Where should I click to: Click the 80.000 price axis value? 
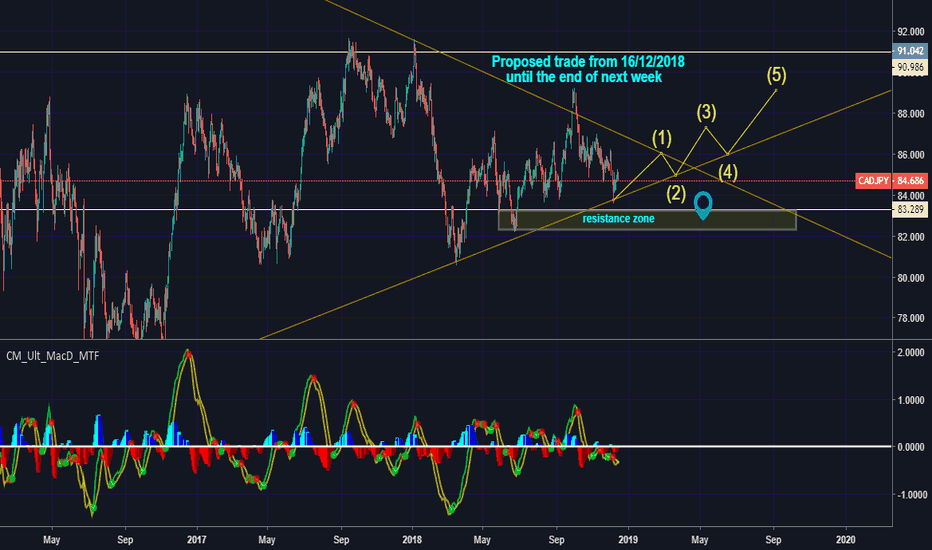[911, 278]
